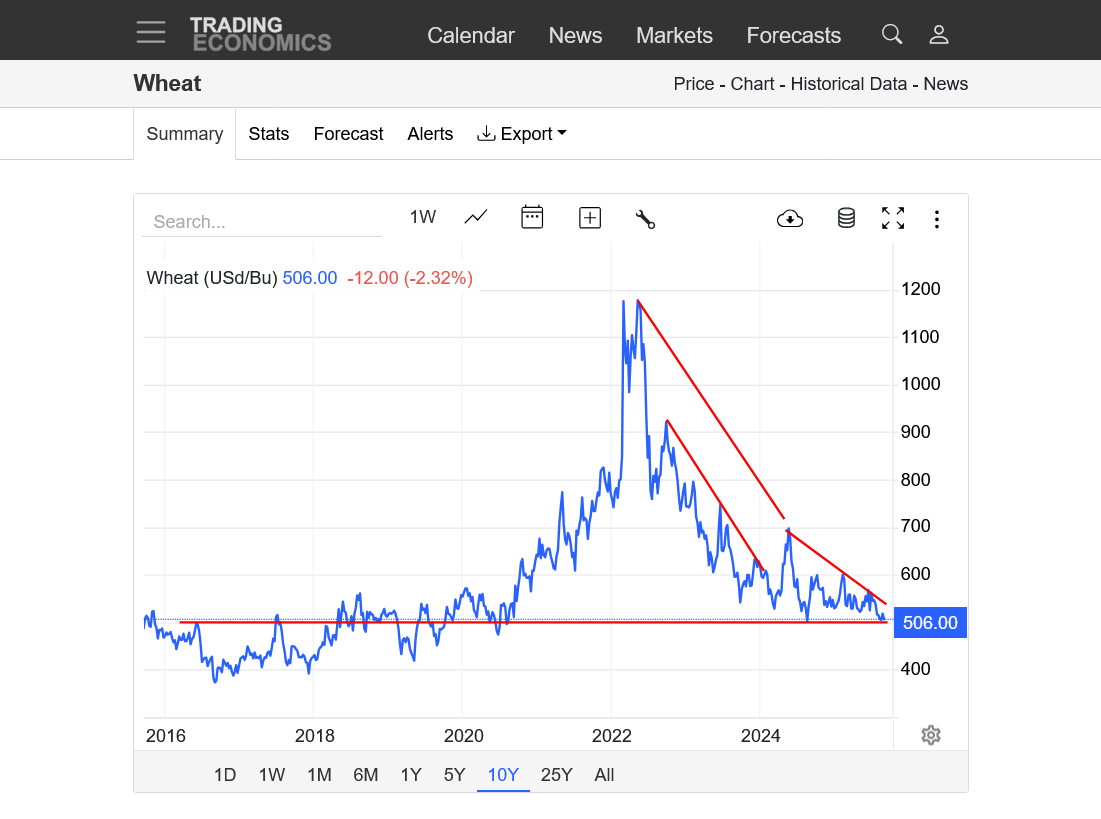
Task: Open the user account icon
Action: (x=938, y=35)
